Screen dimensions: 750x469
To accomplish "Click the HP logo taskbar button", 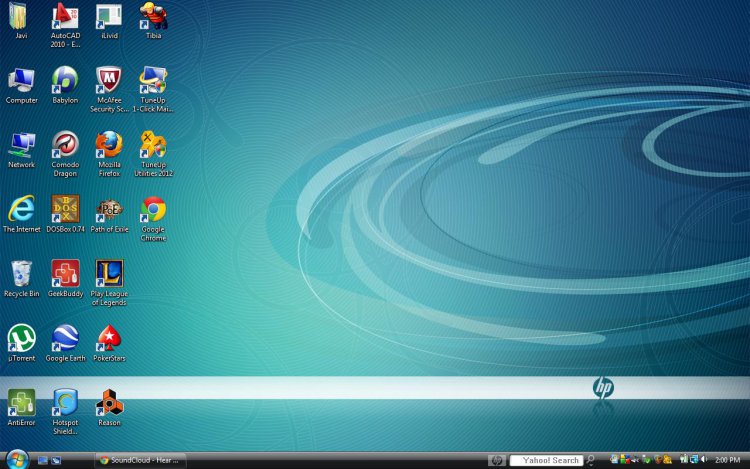I will (496, 460).
